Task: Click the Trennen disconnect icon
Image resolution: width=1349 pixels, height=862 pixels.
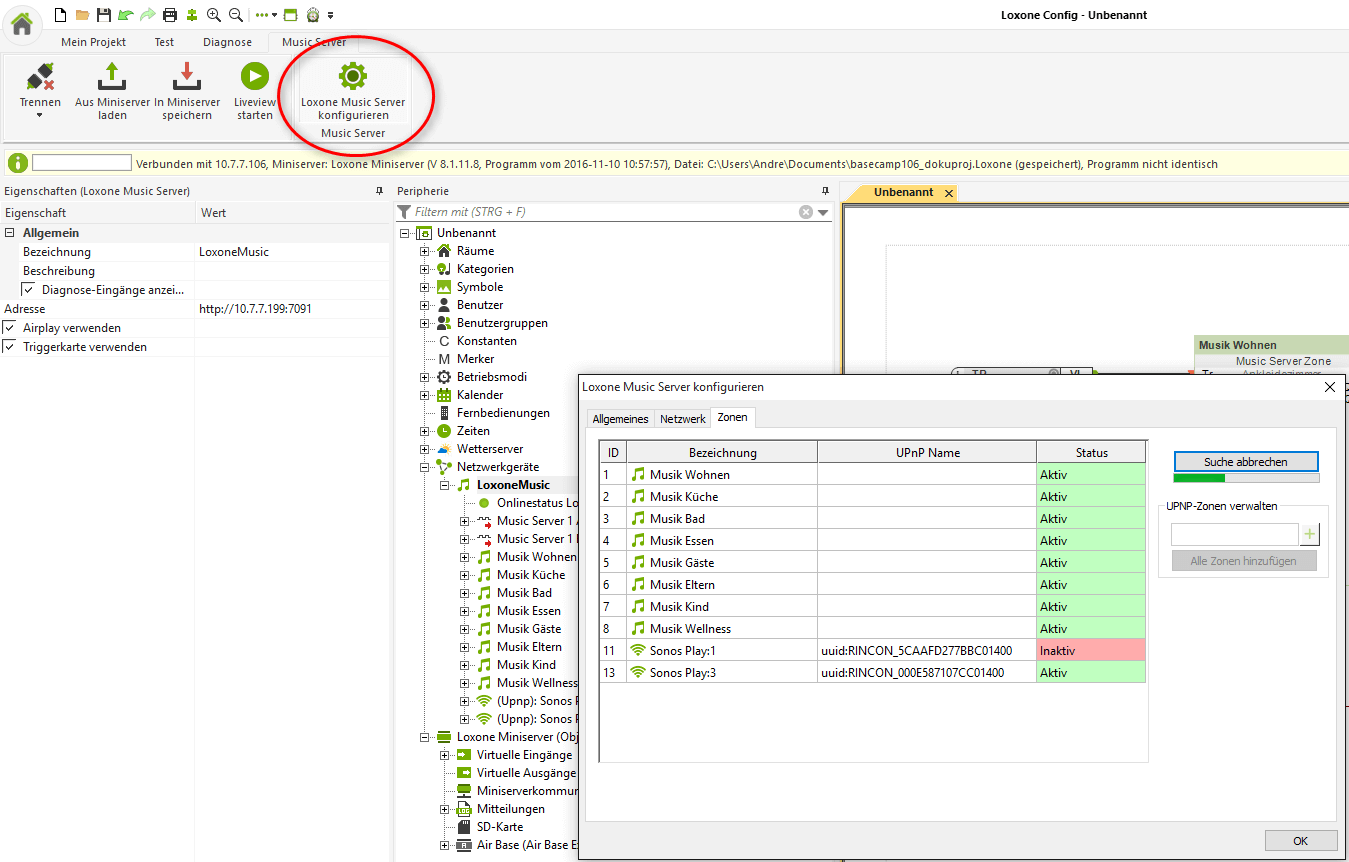Action: click(x=40, y=76)
